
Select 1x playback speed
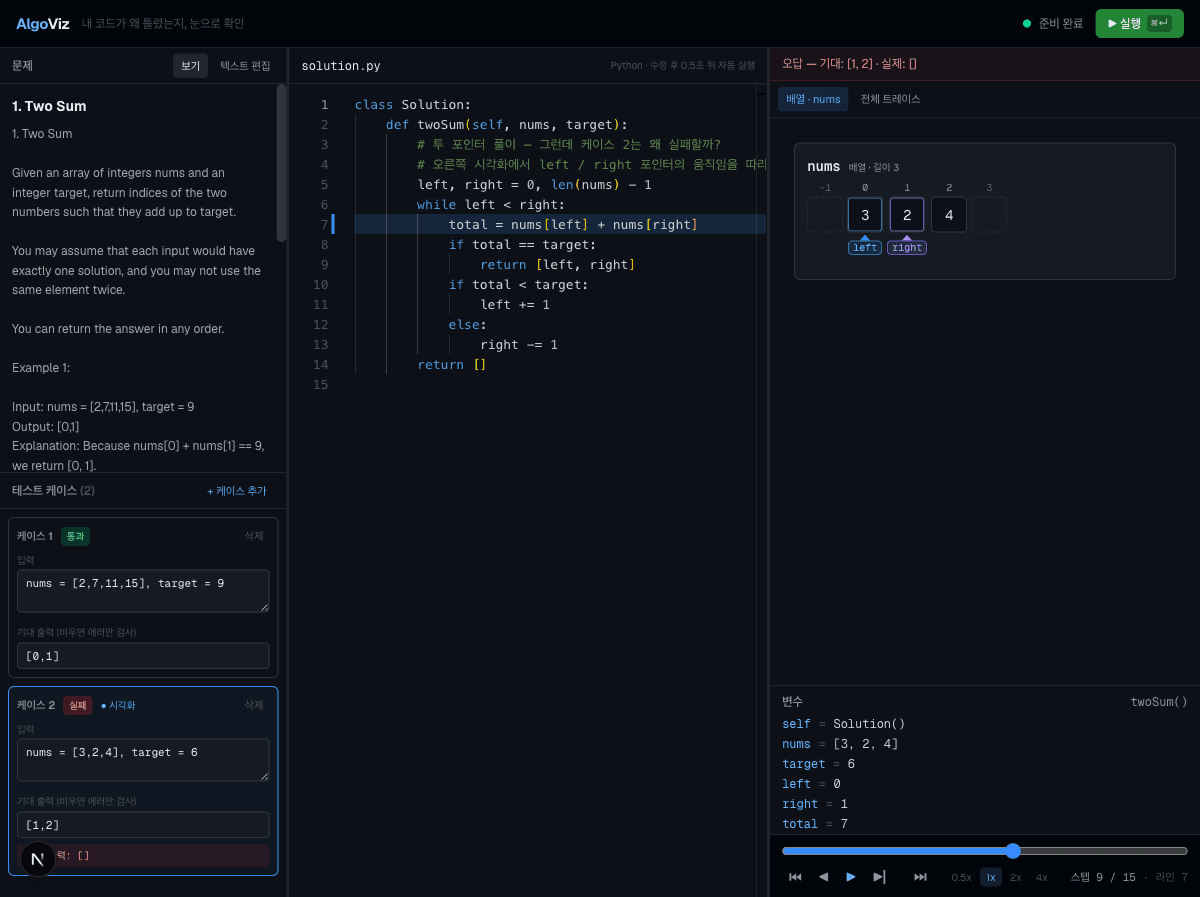pos(991,877)
